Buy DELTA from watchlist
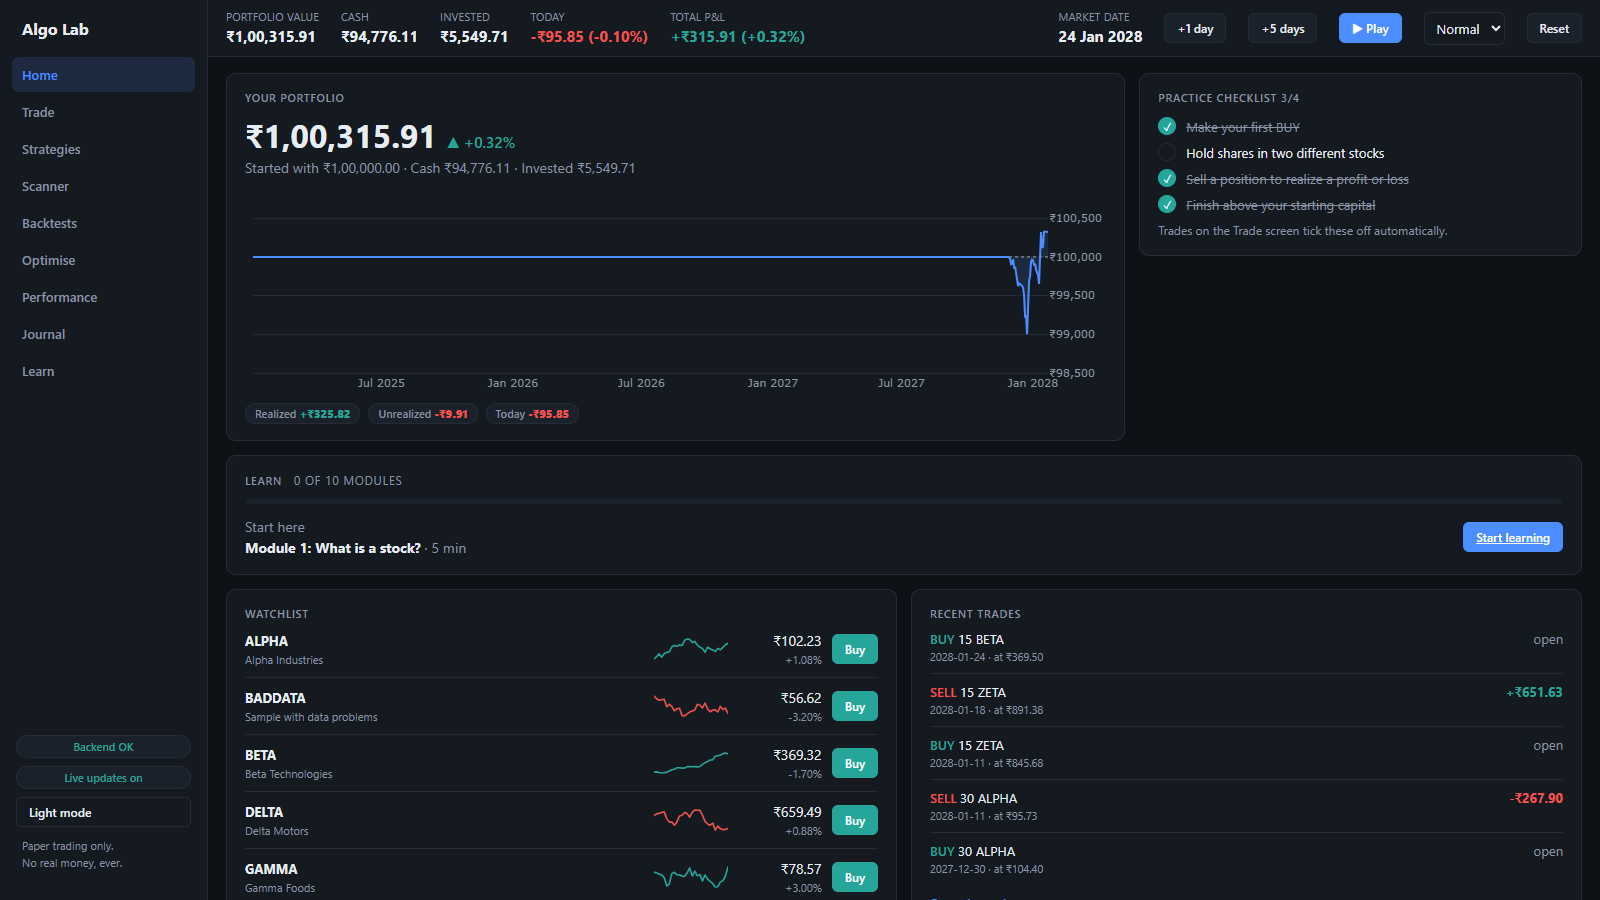The width and height of the screenshot is (1600, 900). point(855,820)
